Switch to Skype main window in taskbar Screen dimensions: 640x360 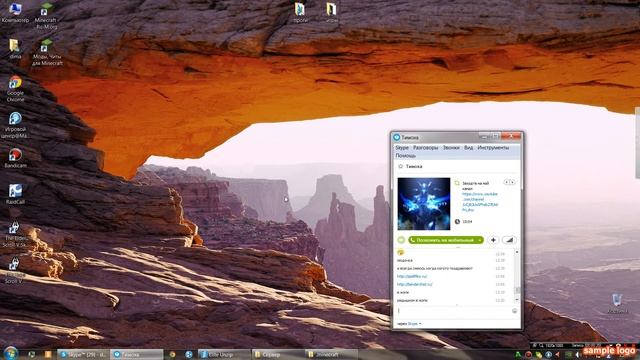click(83, 354)
